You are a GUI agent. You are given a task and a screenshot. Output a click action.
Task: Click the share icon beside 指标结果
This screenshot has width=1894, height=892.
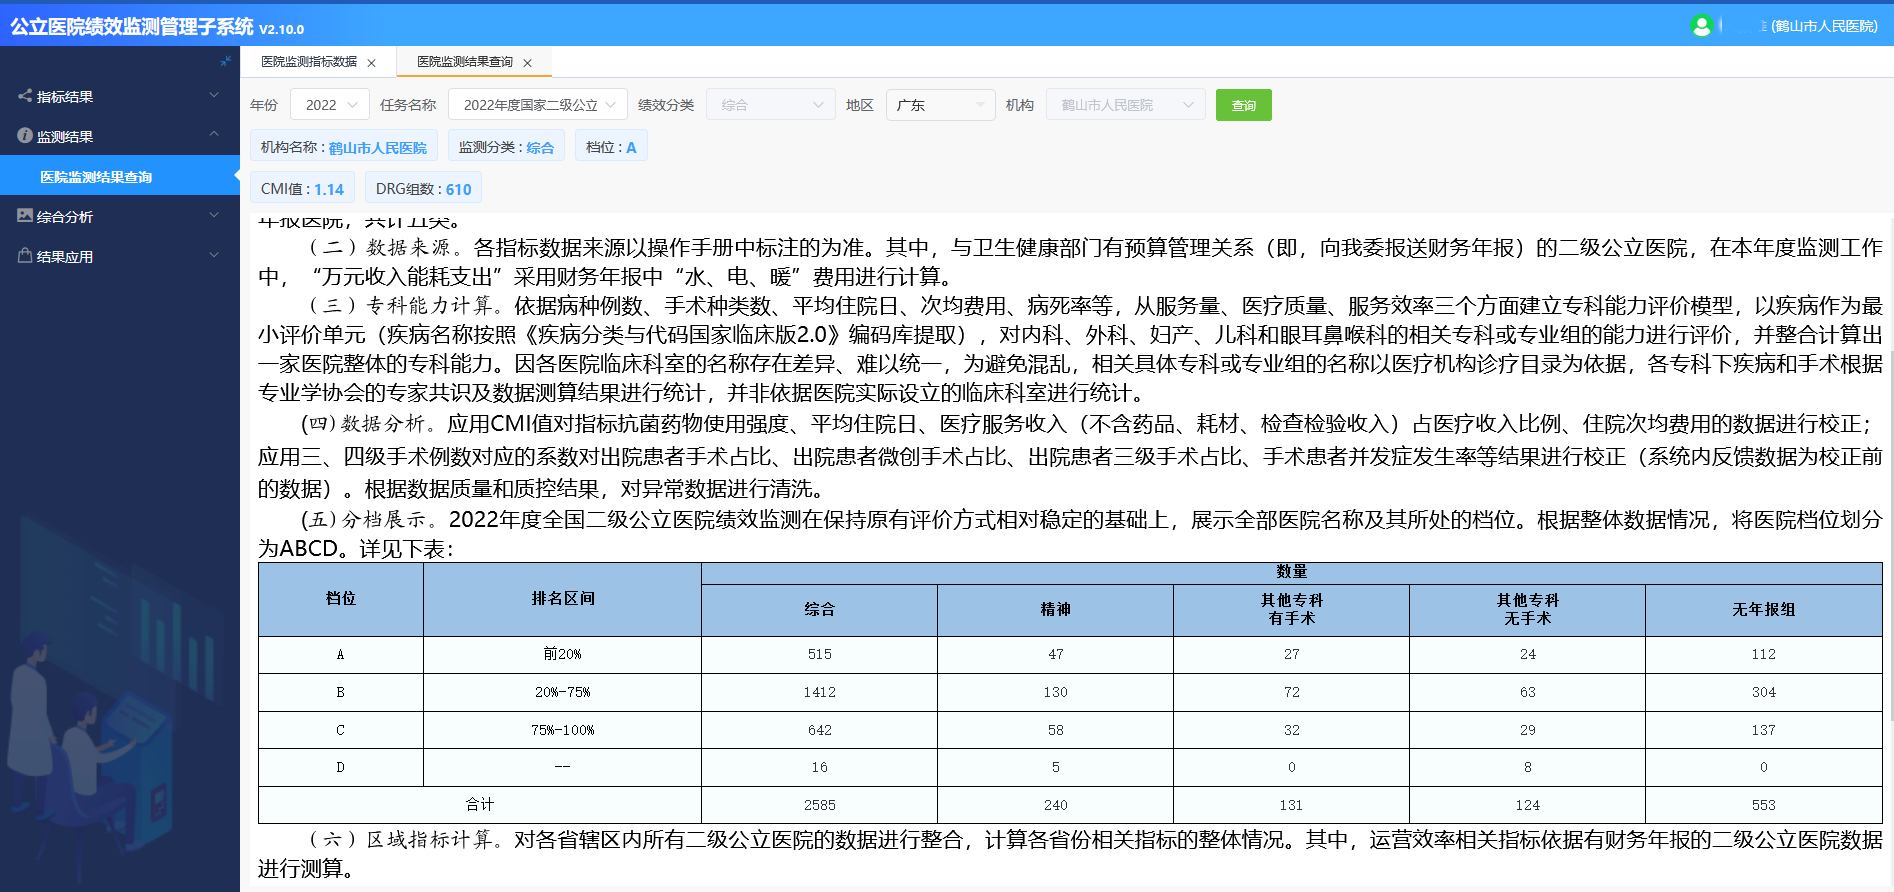tap(25, 96)
